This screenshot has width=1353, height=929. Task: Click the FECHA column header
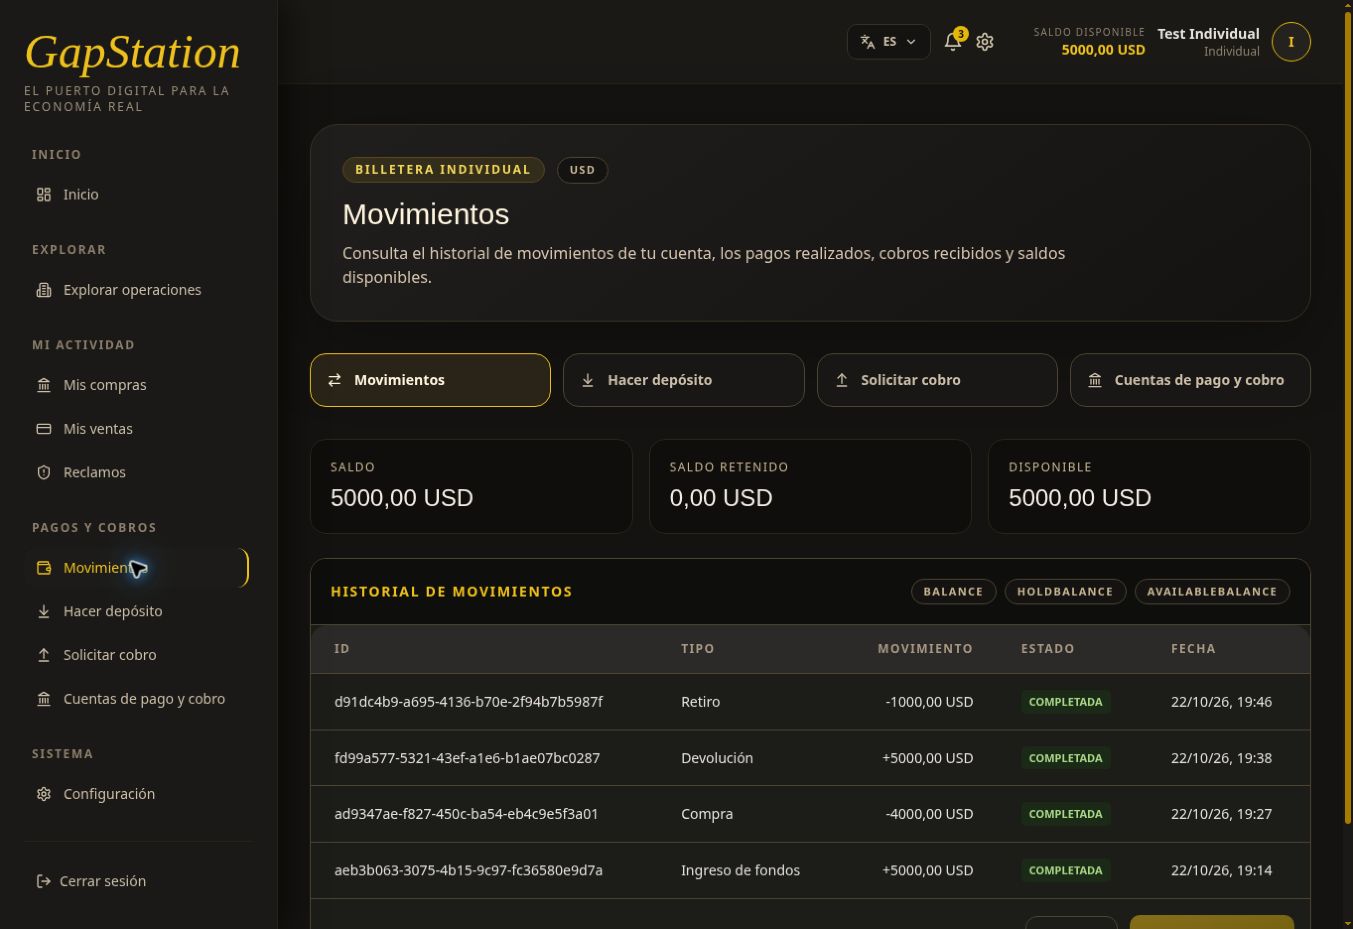tap(1193, 649)
